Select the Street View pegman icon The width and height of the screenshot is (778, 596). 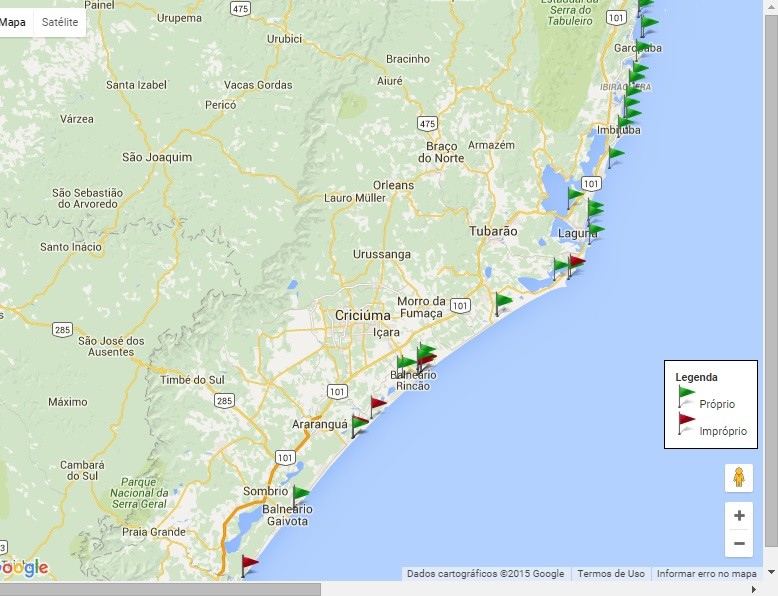pos(739,478)
